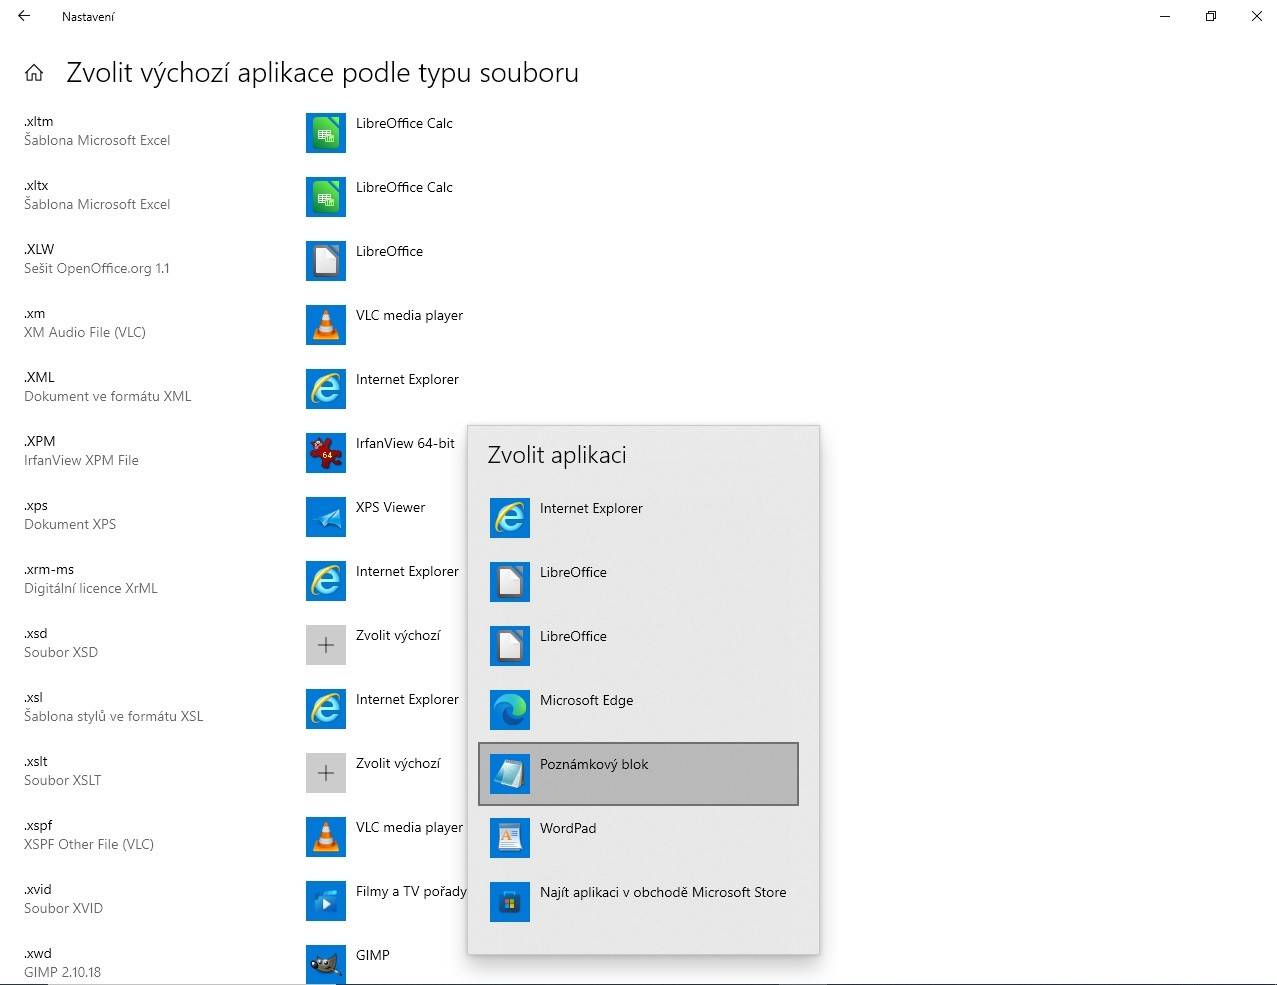This screenshot has width=1277, height=985.
Task: Click Zvolit výchozí label for .xsd
Action: pos(398,635)
